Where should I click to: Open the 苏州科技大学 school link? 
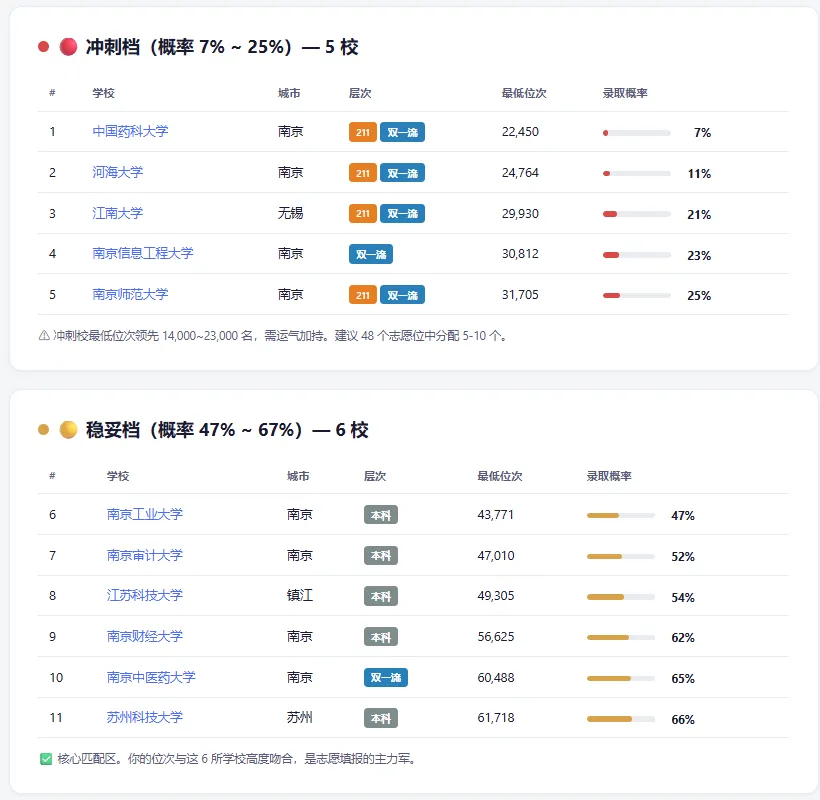click(x=145, y=717)
